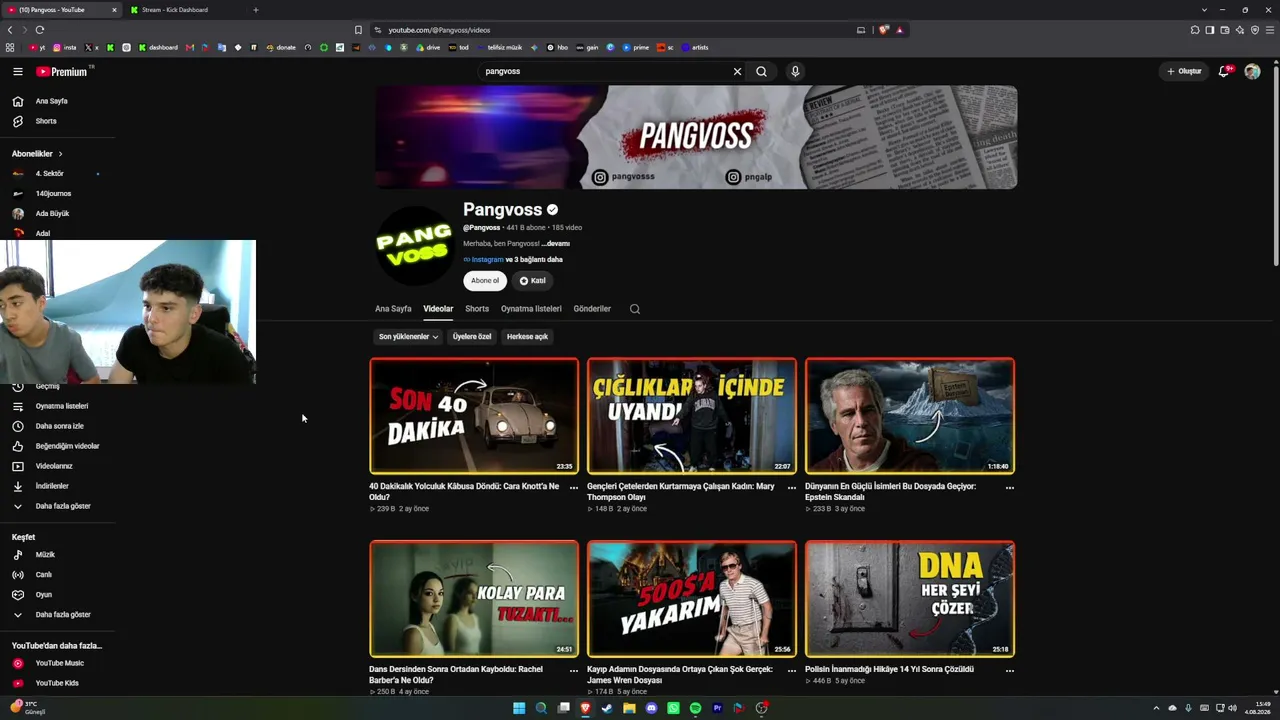Open a new browser tab
Viewport: 1280px width, 720px height.
(255, 10)
